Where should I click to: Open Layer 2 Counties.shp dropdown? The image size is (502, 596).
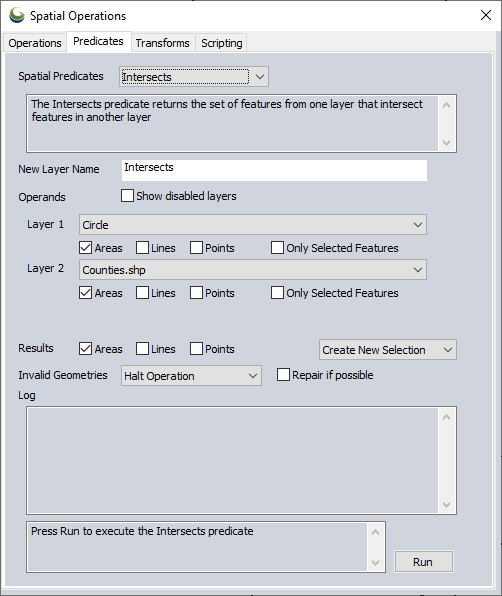point(253,270)
